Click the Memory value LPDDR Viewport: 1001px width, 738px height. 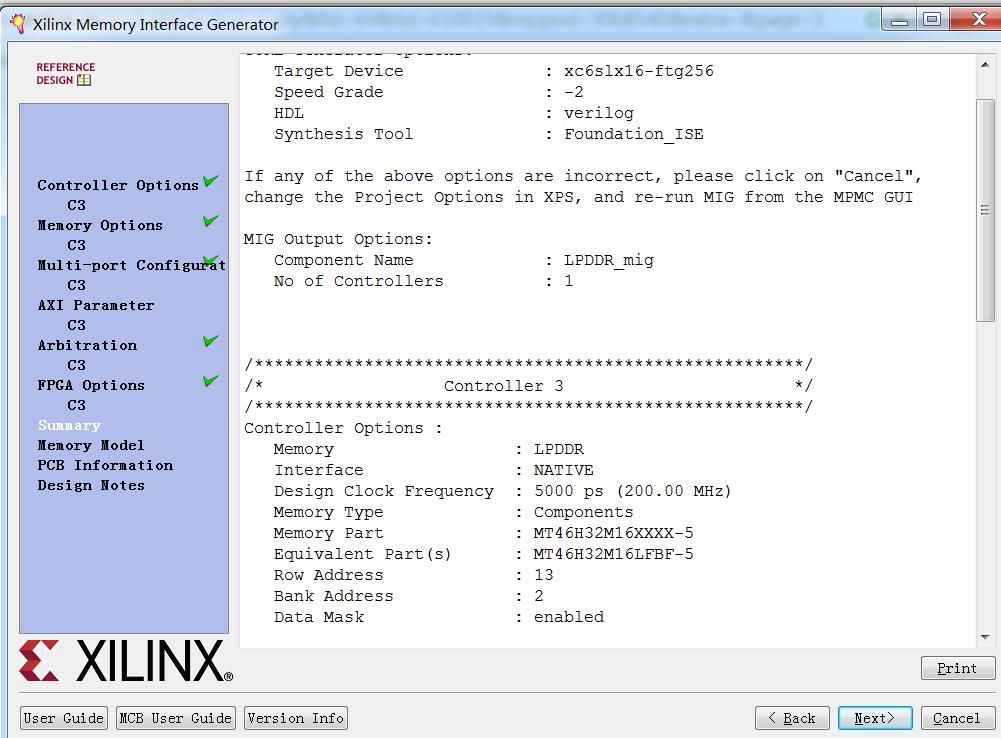(x=559, y=449)
